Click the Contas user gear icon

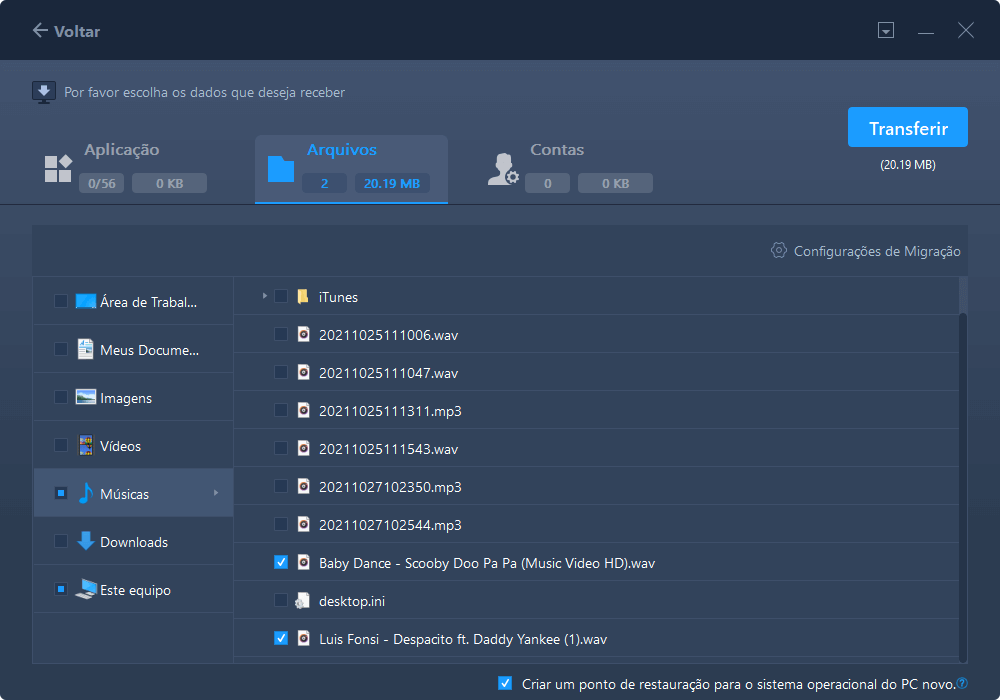coord(503,169)
